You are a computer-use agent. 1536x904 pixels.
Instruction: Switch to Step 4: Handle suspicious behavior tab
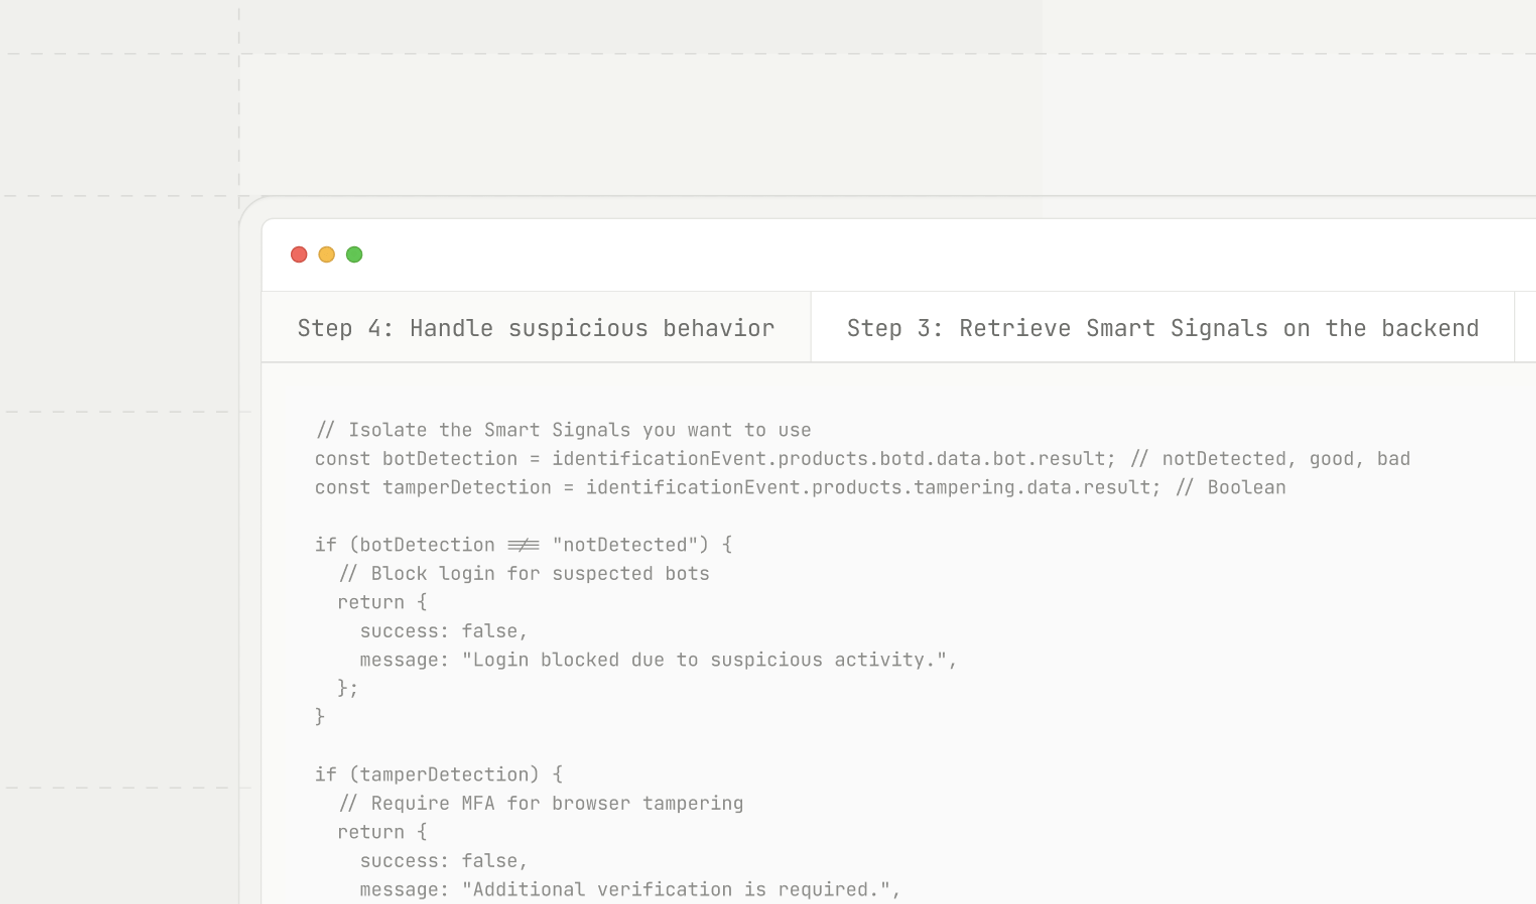[x=536, y=328]
